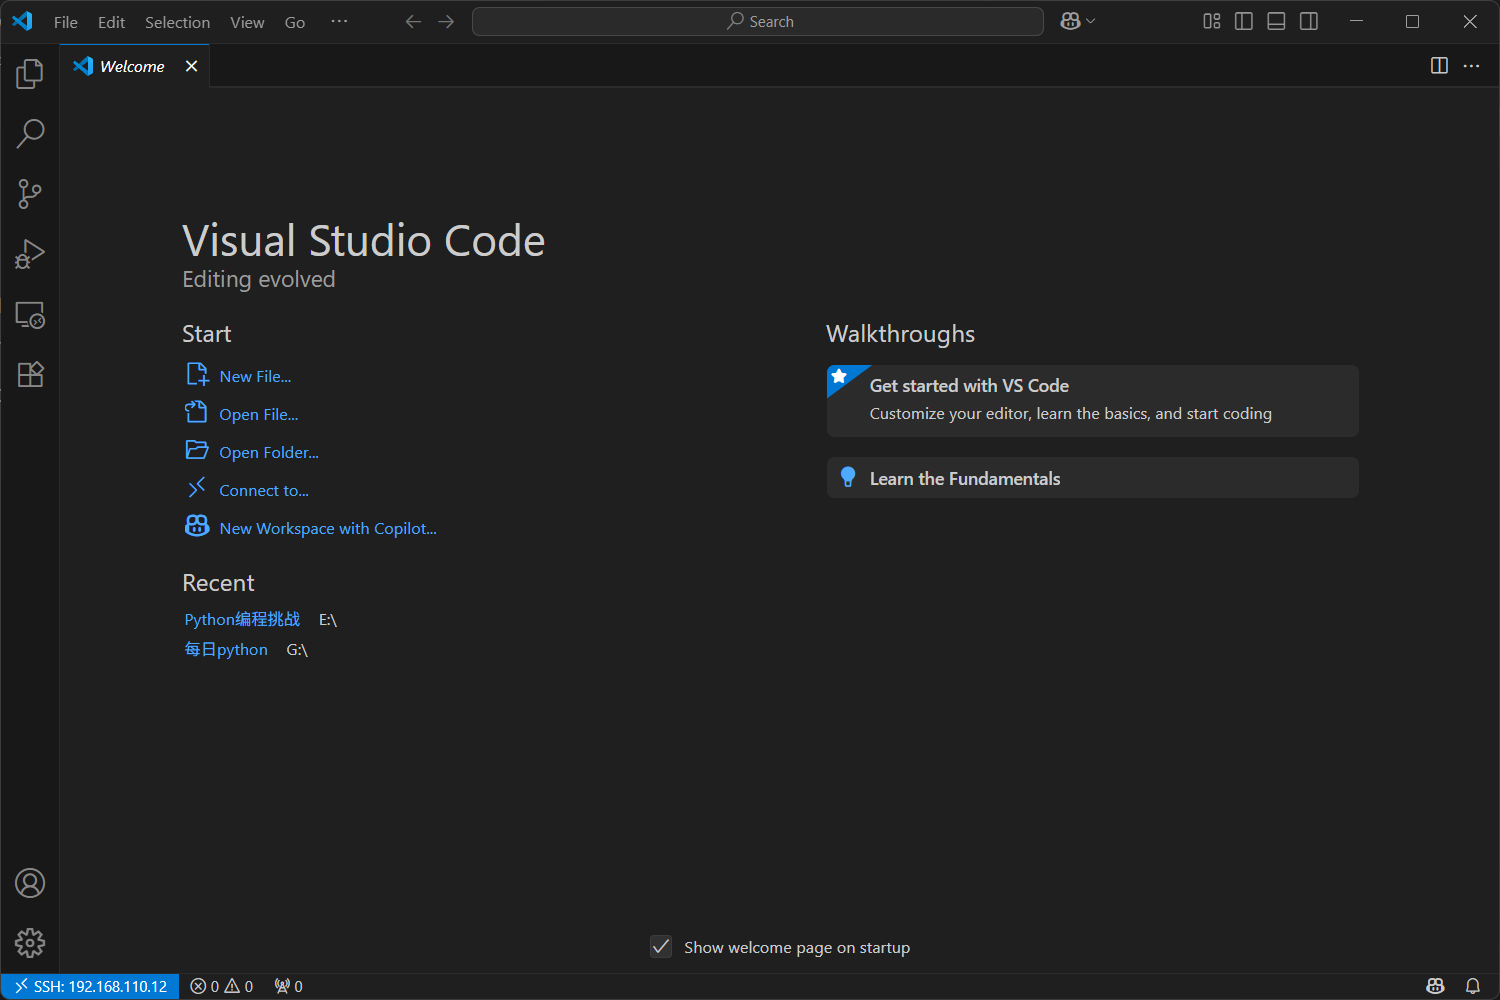Open the Run and Debug view
Viewport: 1500px width, 1000px height.
tap(30, 254)
